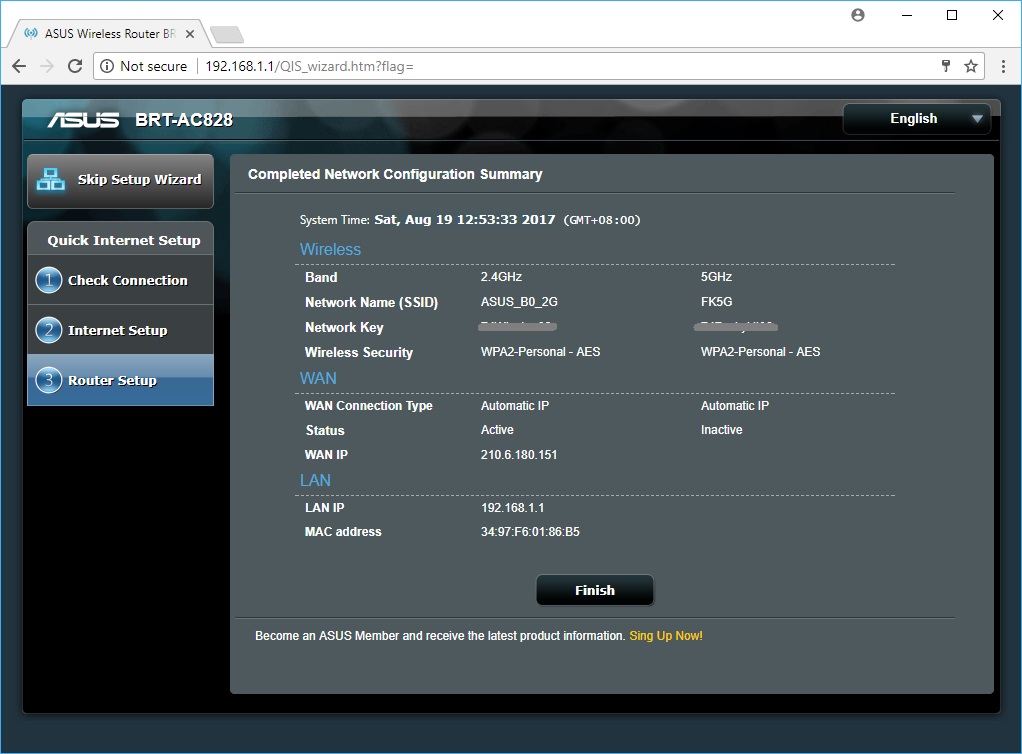Click the Chrome user profile icon

[x=858, y=15]
